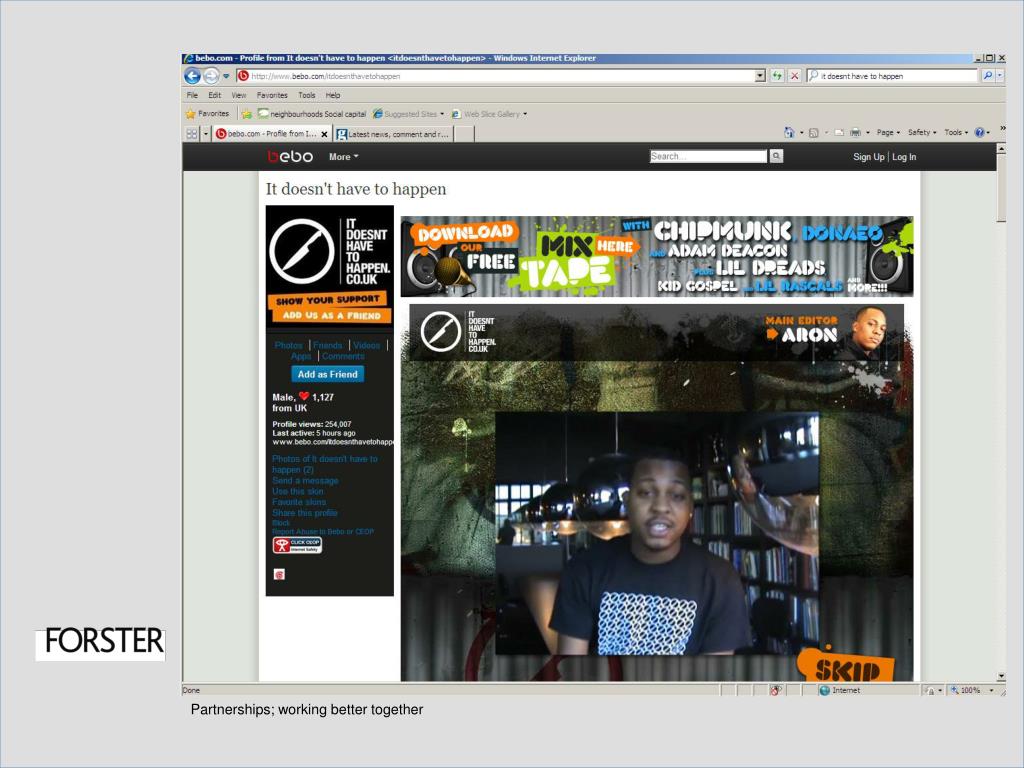This screenshot has height=768, width=1024.
Task: Click the command bar overflow chevron
Action: click(x=1002, y=128)
